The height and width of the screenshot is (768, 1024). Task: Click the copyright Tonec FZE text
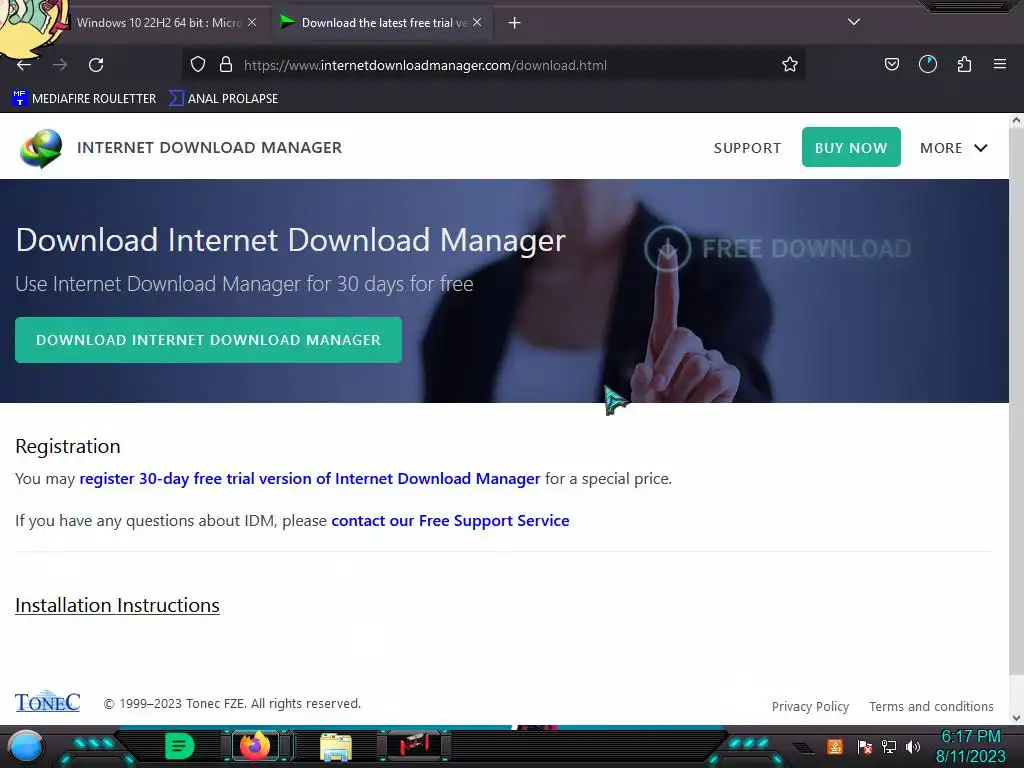point(232,703)
